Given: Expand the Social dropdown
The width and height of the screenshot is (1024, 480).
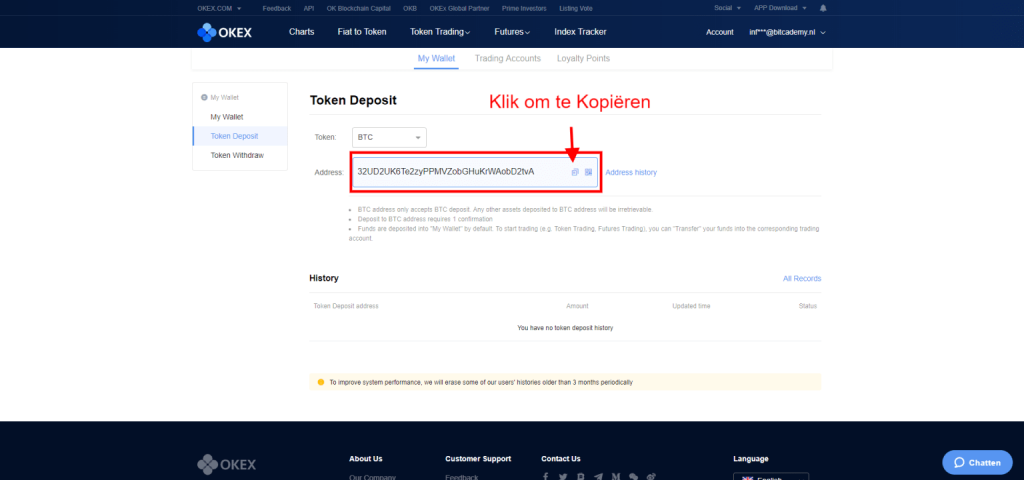Looking at the screenshot, I should tap(728, 8).
